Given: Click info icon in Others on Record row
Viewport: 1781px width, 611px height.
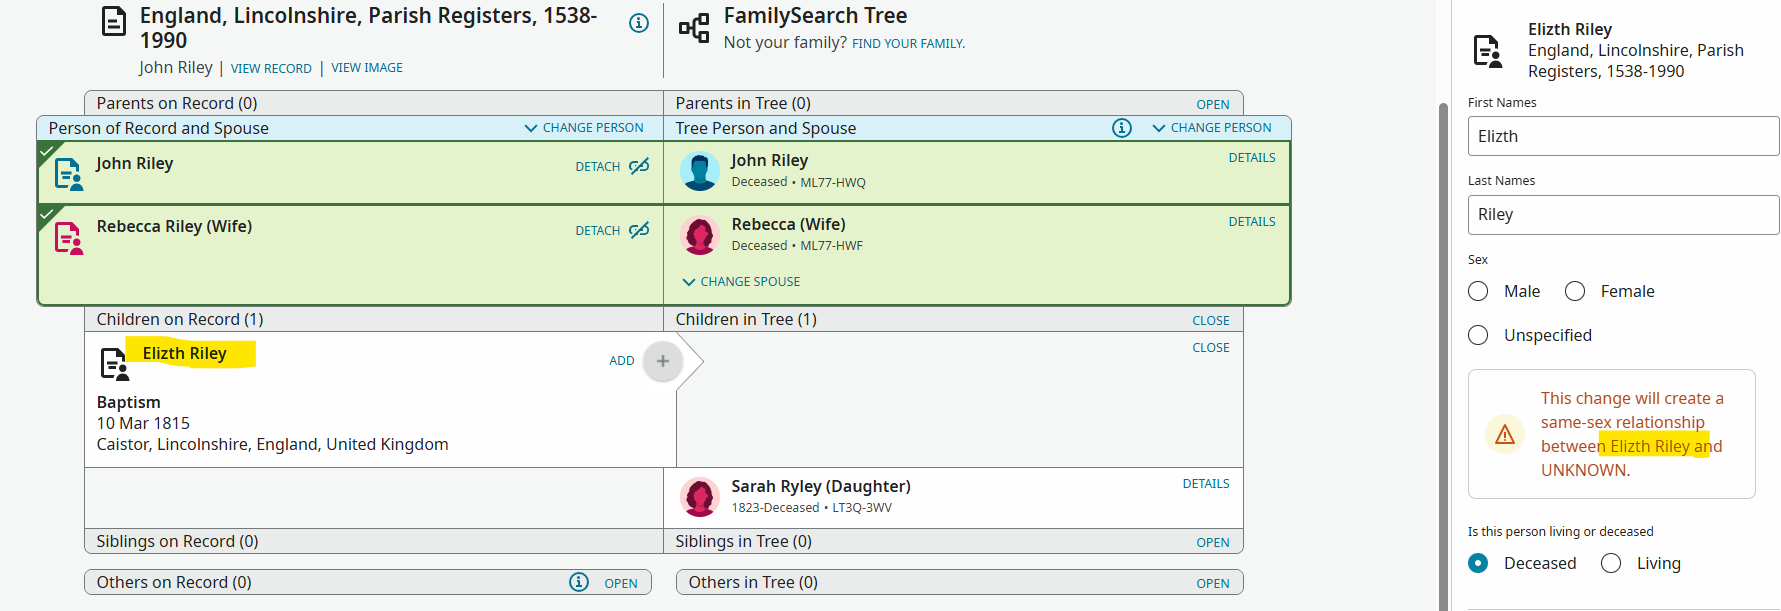Looking at the screenshot, I should 579,582.
